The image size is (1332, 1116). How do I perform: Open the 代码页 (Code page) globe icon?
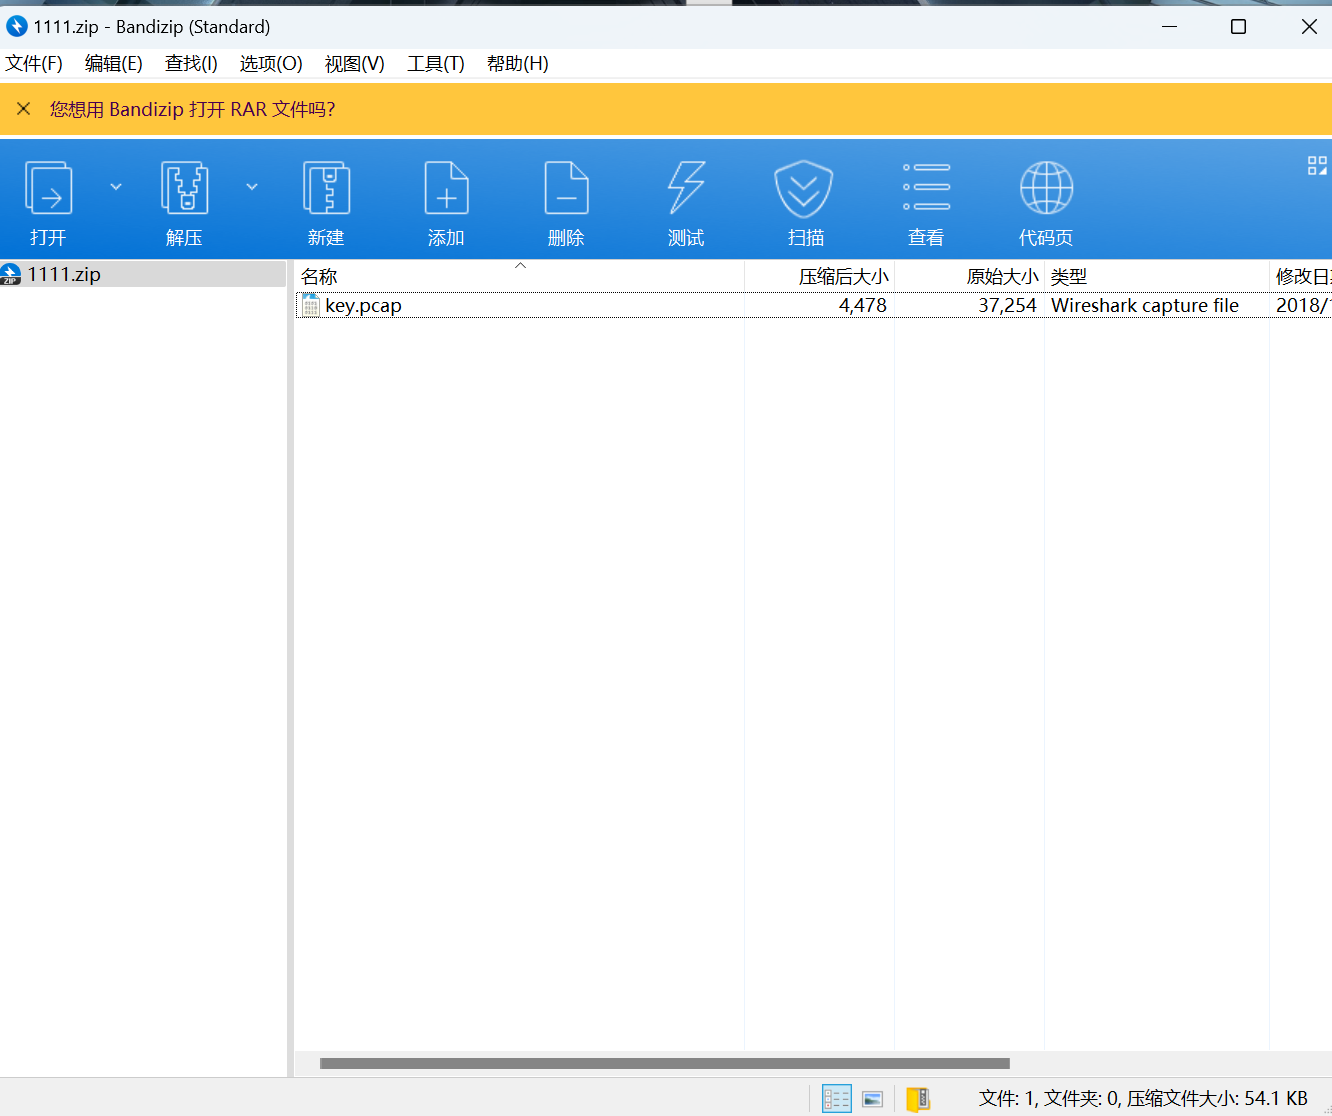[x=1046, y=188]
